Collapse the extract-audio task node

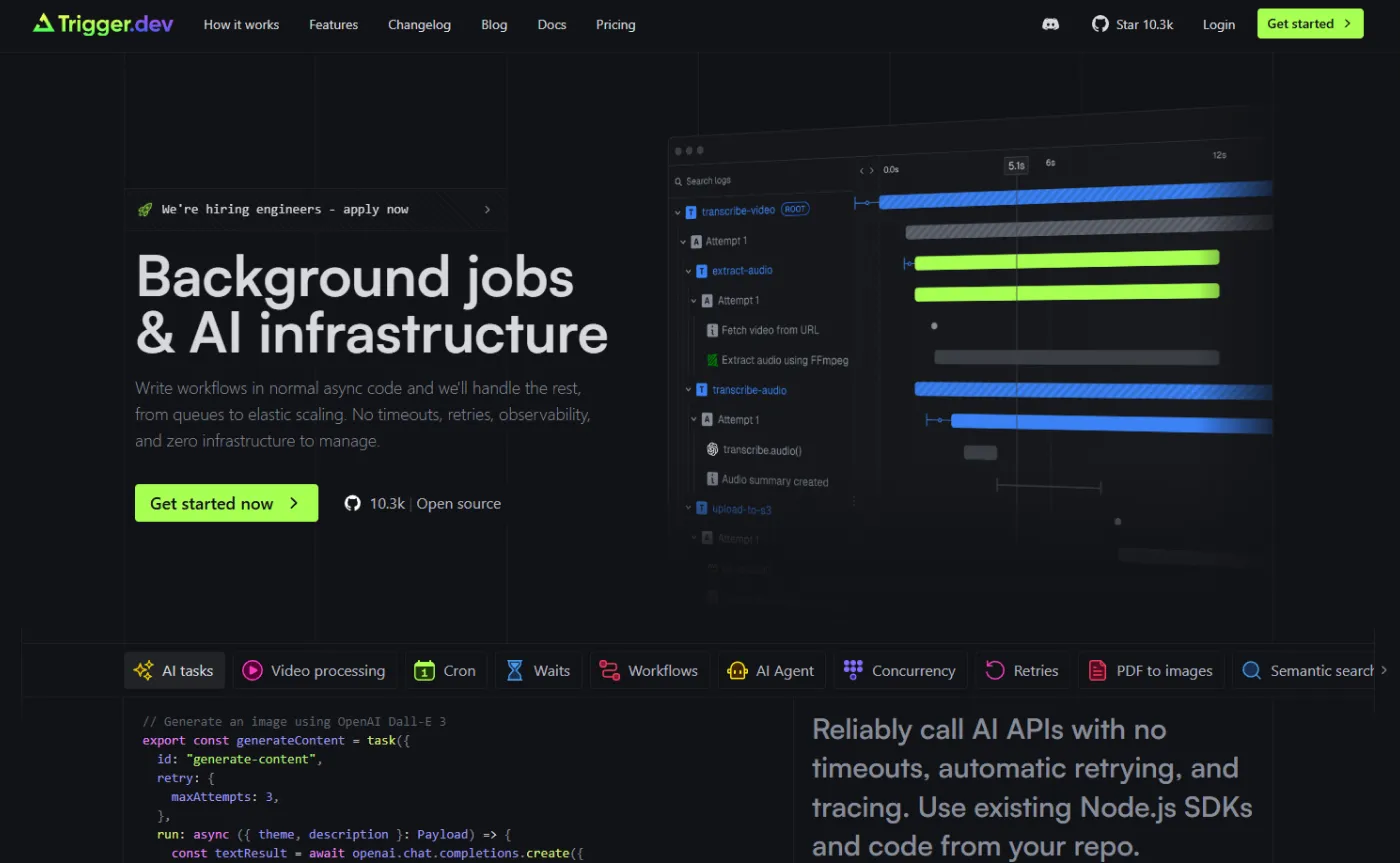(x=689, y=270)
